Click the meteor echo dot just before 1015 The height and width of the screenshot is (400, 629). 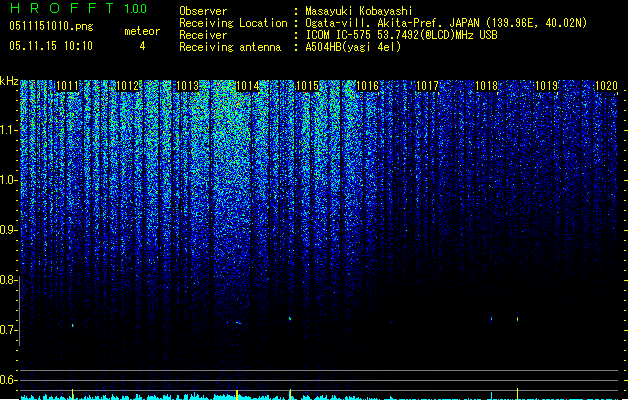[290, 319]
